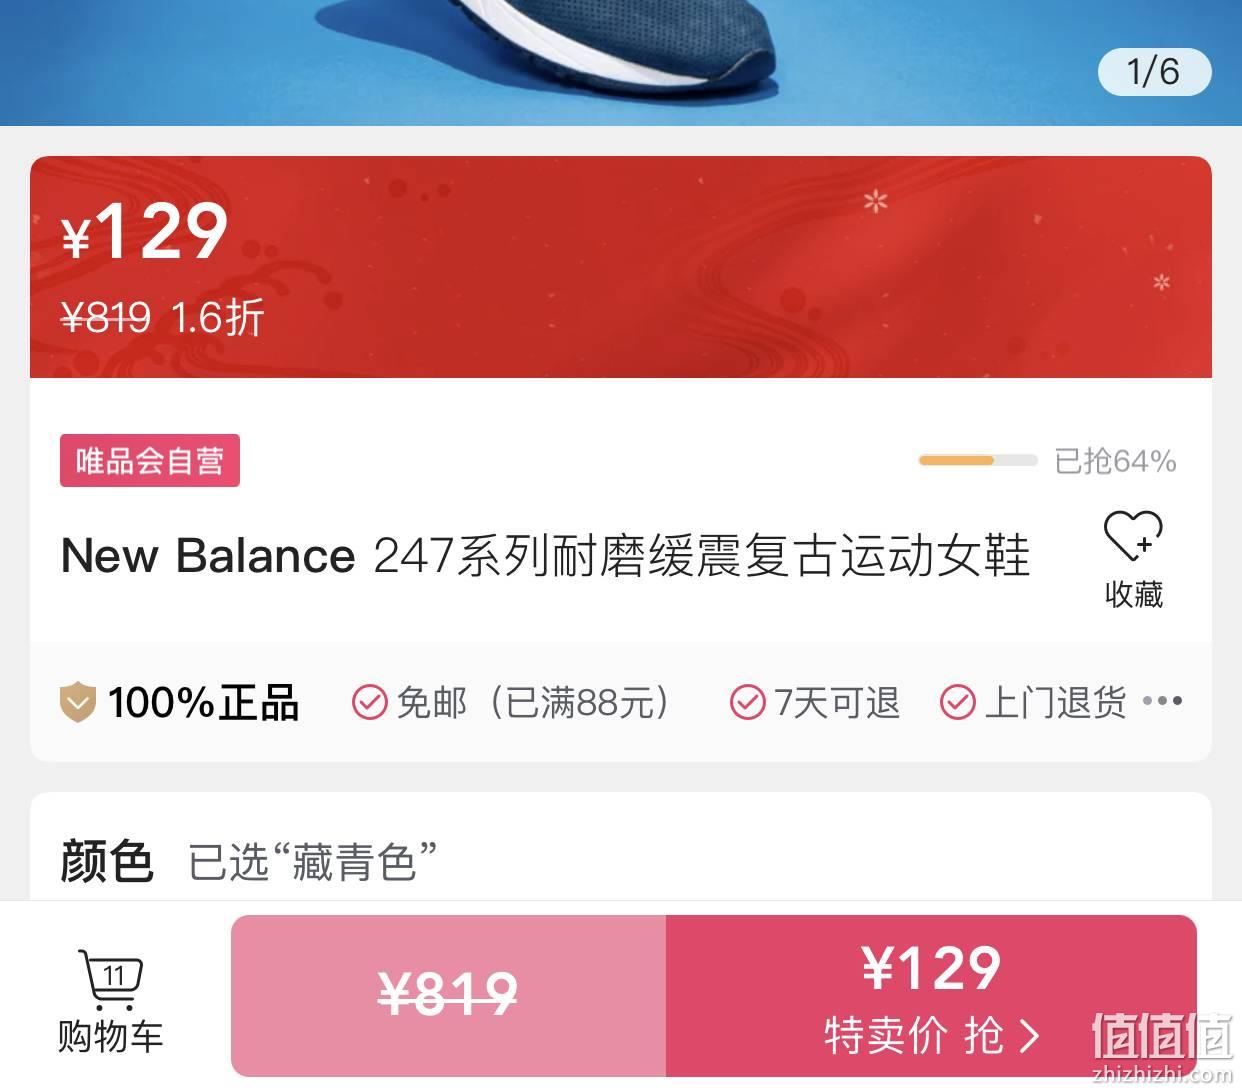The width and height of the screenshot is (1242, 1092).
Task: Open the 1/6 image counter badge
Action: [1154, 72]
